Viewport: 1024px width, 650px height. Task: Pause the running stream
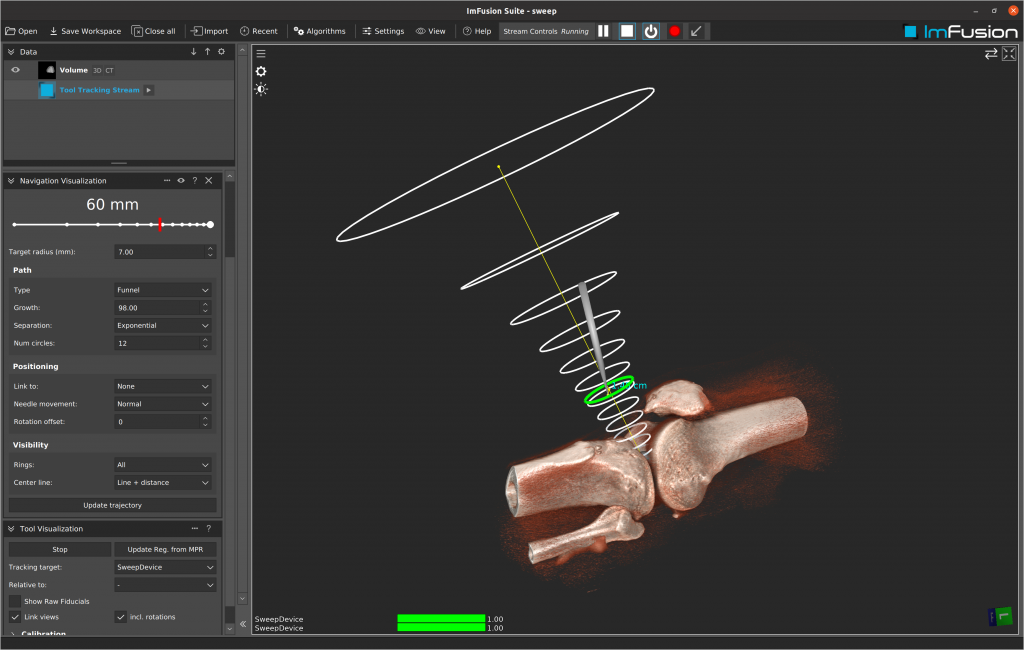point(603,31)
